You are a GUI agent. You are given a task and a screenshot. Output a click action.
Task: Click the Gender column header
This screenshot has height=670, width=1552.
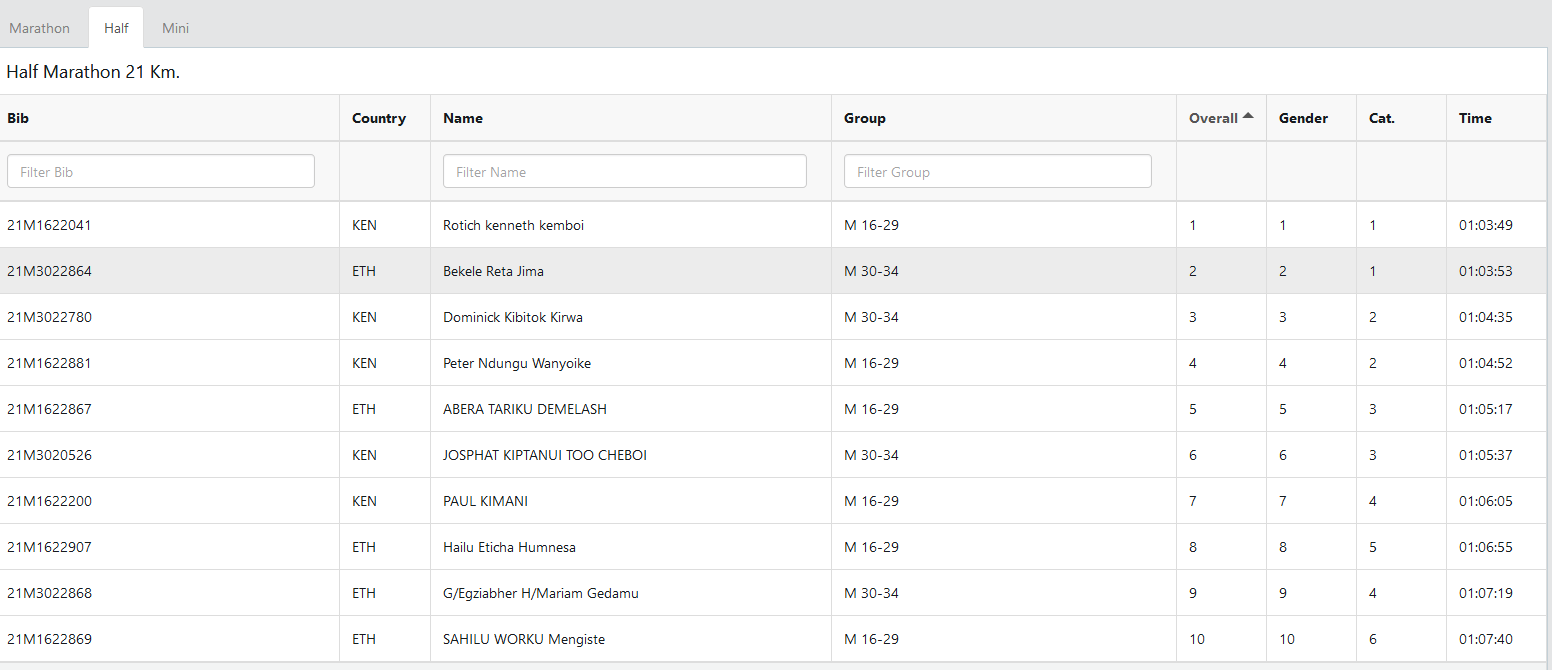pos(1303,118)
